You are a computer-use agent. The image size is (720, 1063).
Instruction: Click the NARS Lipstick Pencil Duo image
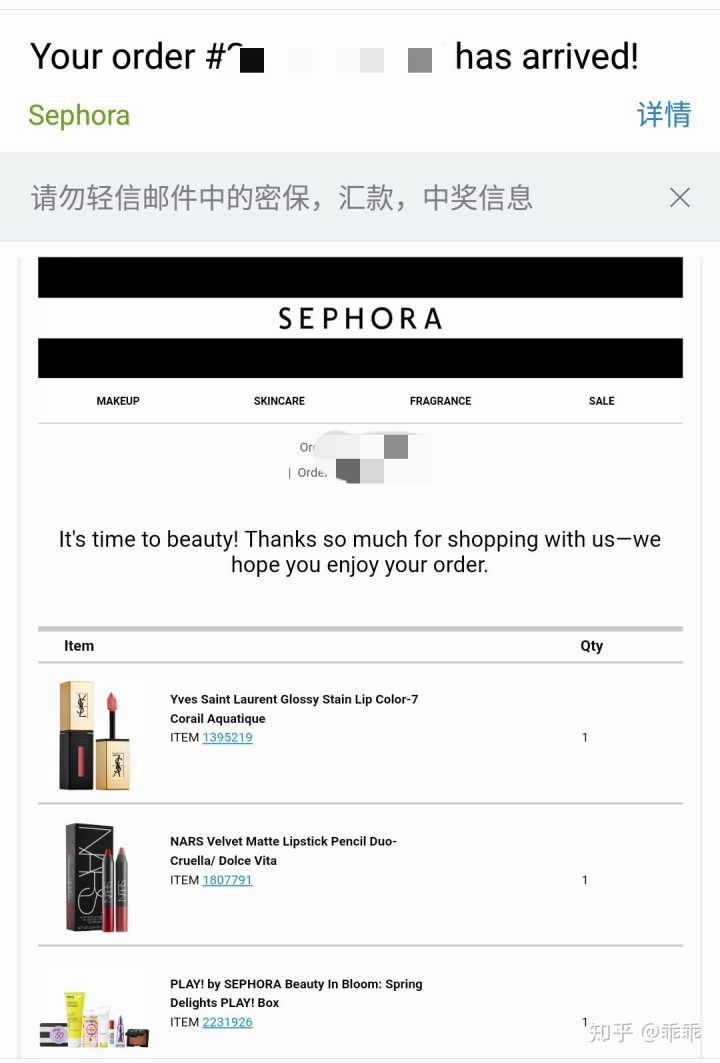[x=97, y=878]
